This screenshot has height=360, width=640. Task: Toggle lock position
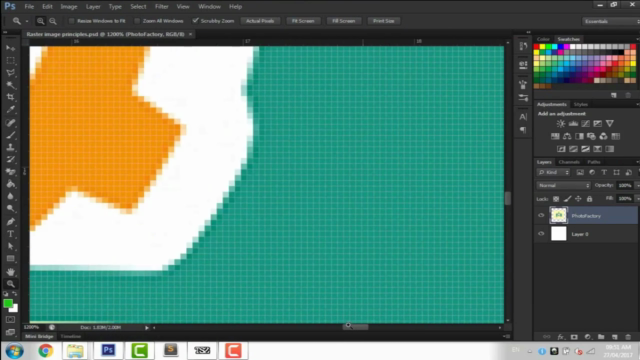pyautogui.click(x=578, y=199)
